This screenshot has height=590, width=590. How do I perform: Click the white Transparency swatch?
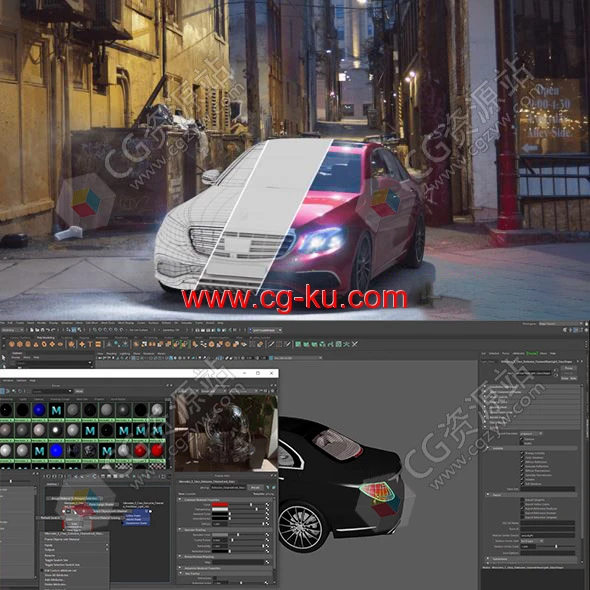point(220,509)
